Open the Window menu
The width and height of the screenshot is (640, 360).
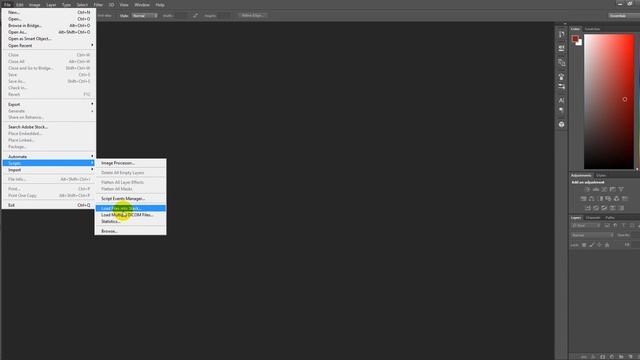pos(142,5)
